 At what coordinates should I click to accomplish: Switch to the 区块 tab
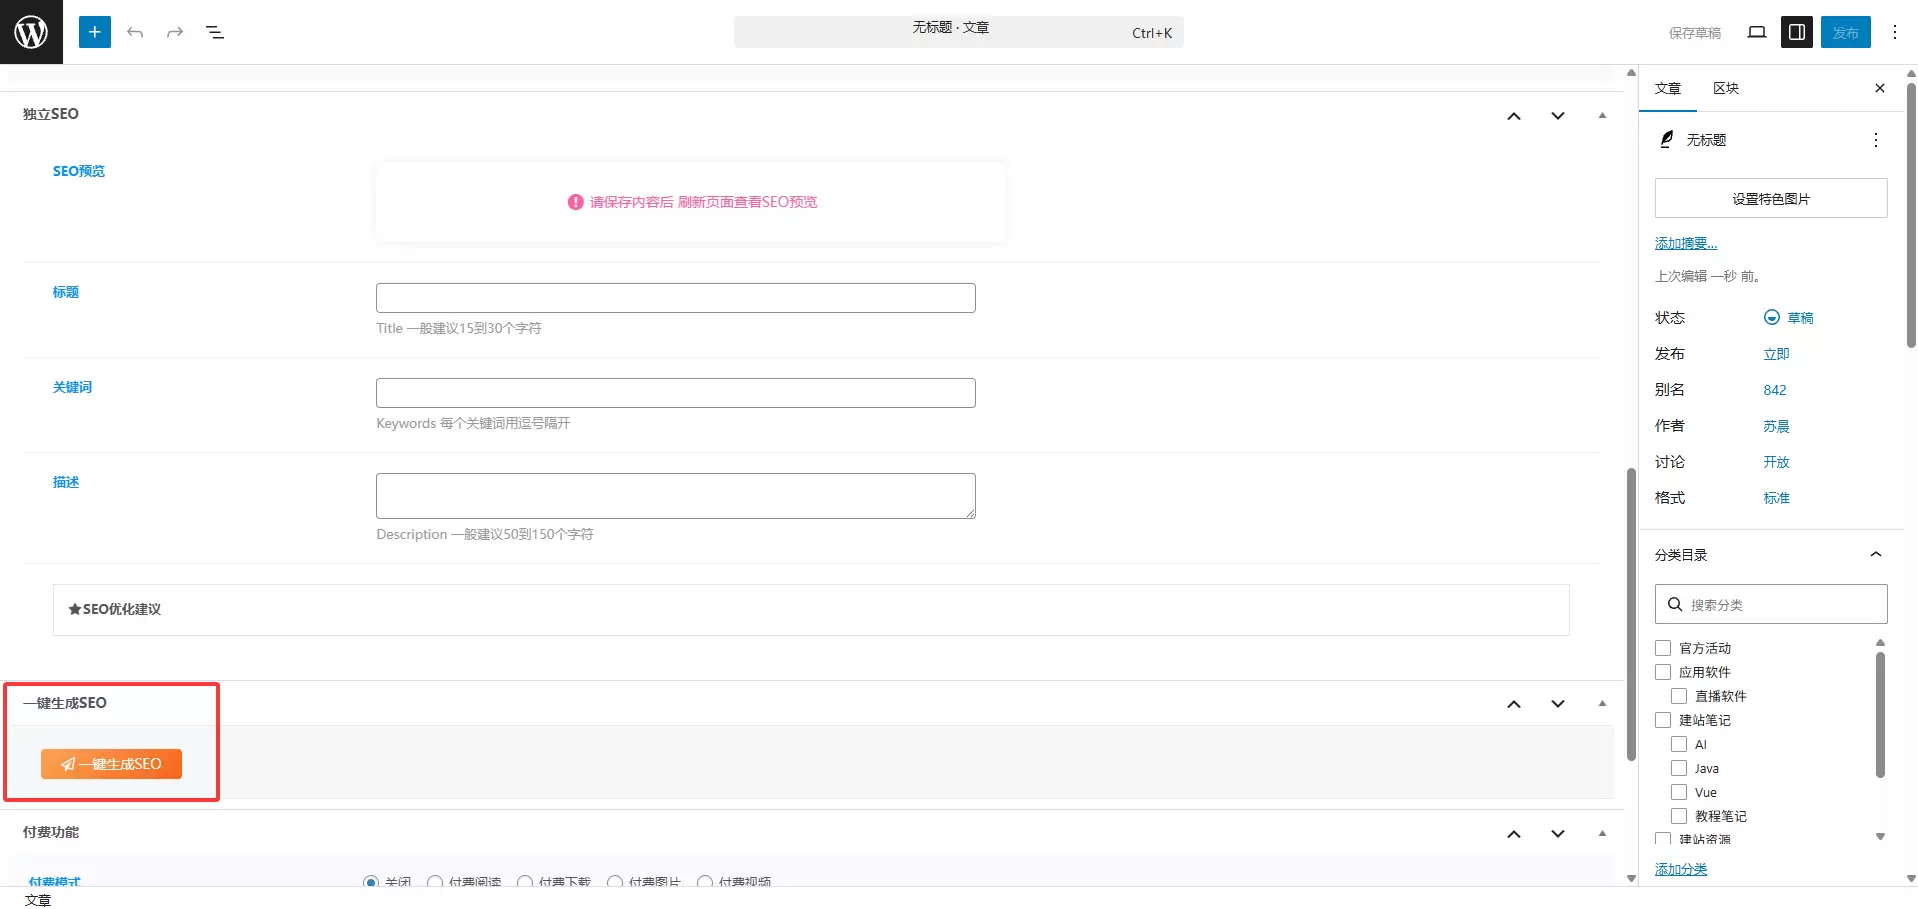point(1725,88)
